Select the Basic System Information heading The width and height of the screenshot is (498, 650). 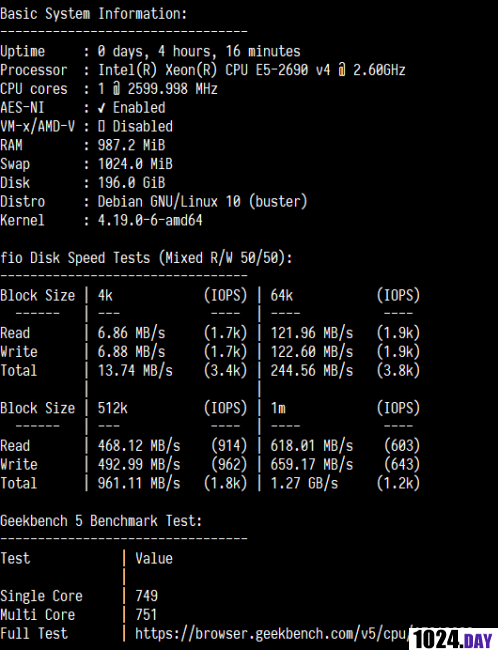[94, 14]
